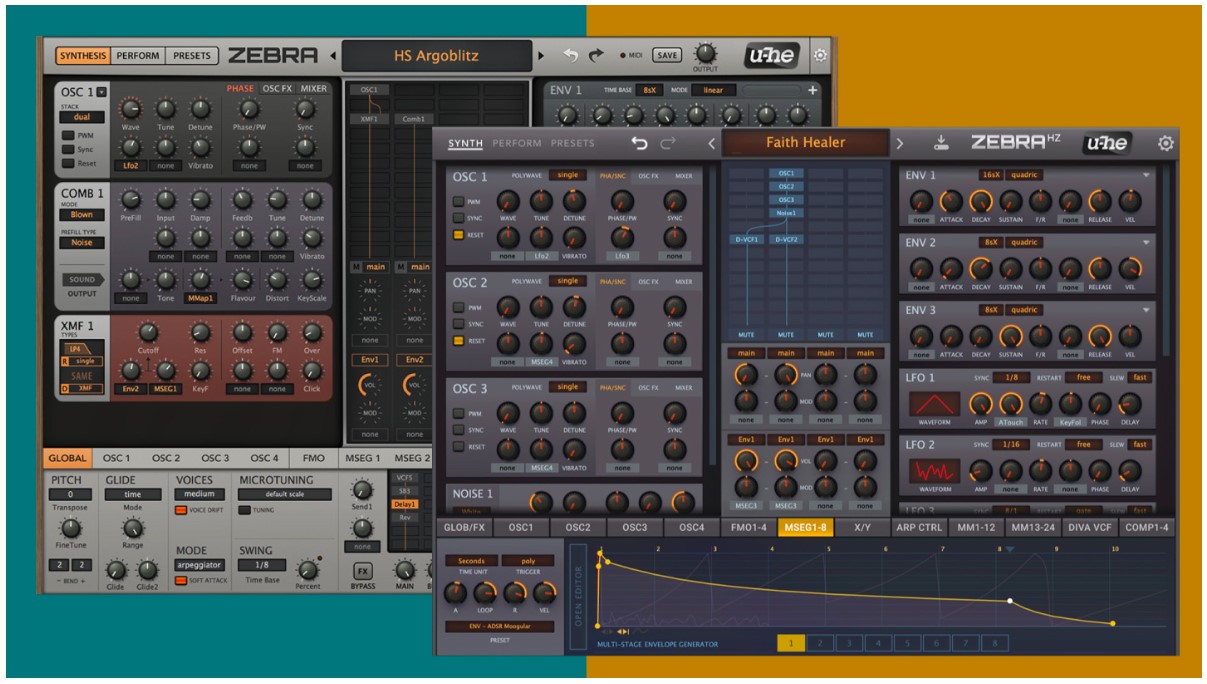Viewport: 1207px width, 684px height.
Task: Open settings gear in the old Zebra window
Action: click(820, 56)
